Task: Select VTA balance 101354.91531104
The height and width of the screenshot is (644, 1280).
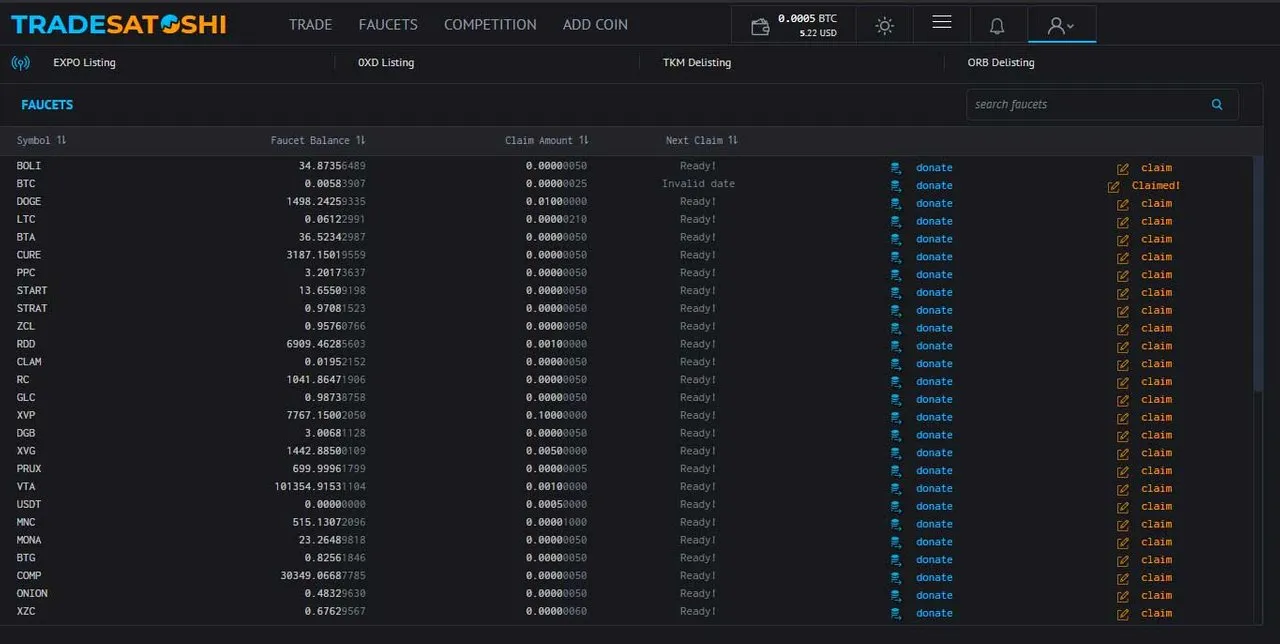Action: 318,487
